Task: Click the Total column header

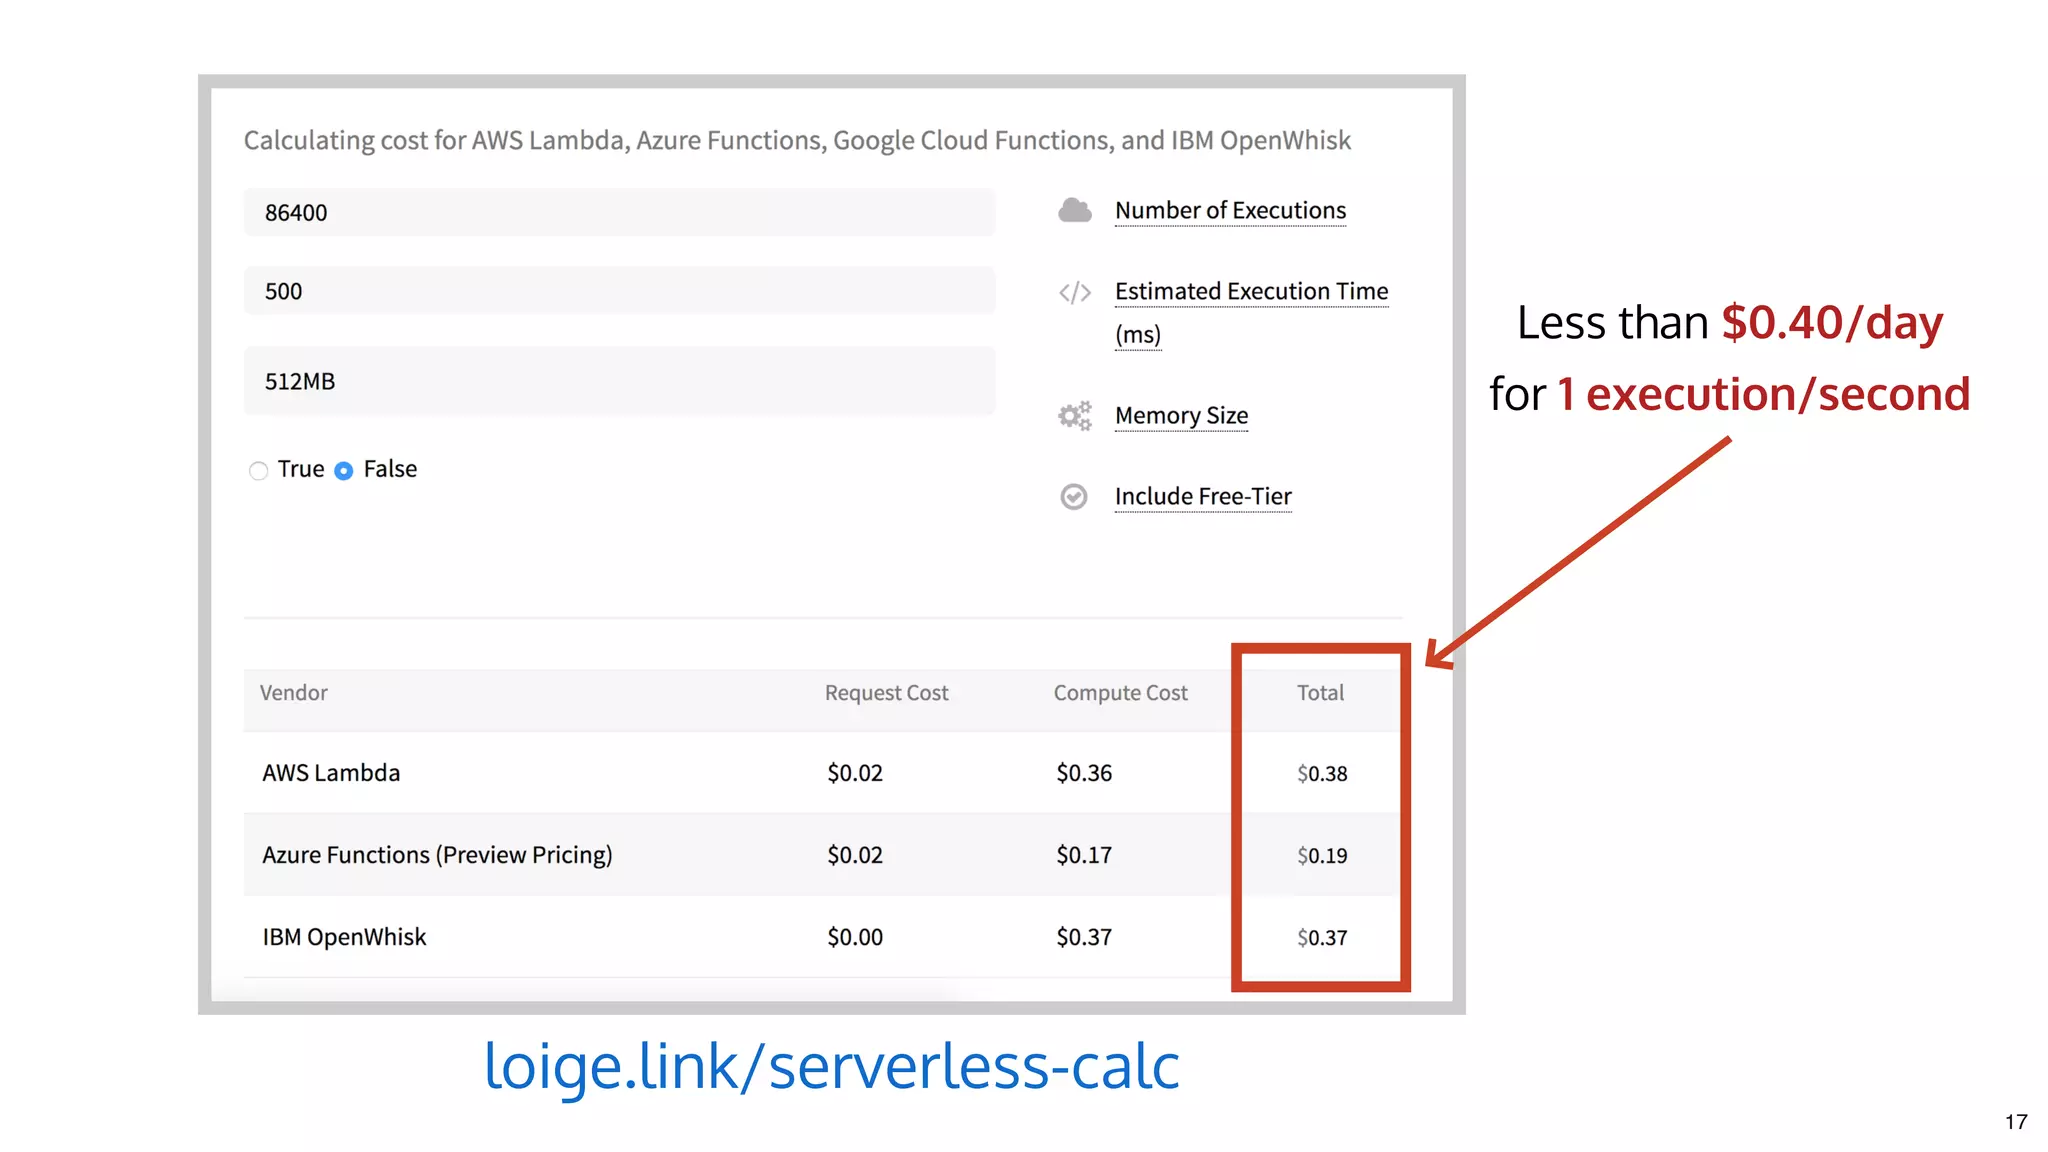Action: click(1320, 692)
